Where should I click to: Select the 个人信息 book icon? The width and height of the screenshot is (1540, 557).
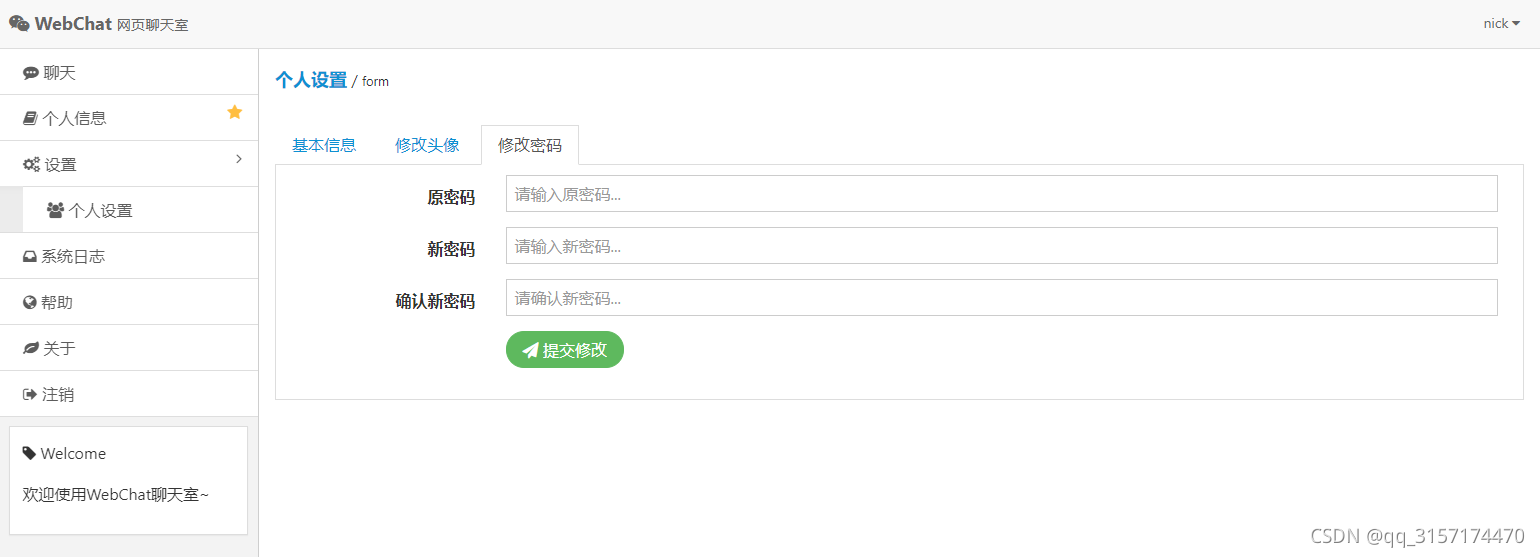(x=30, y=118)
